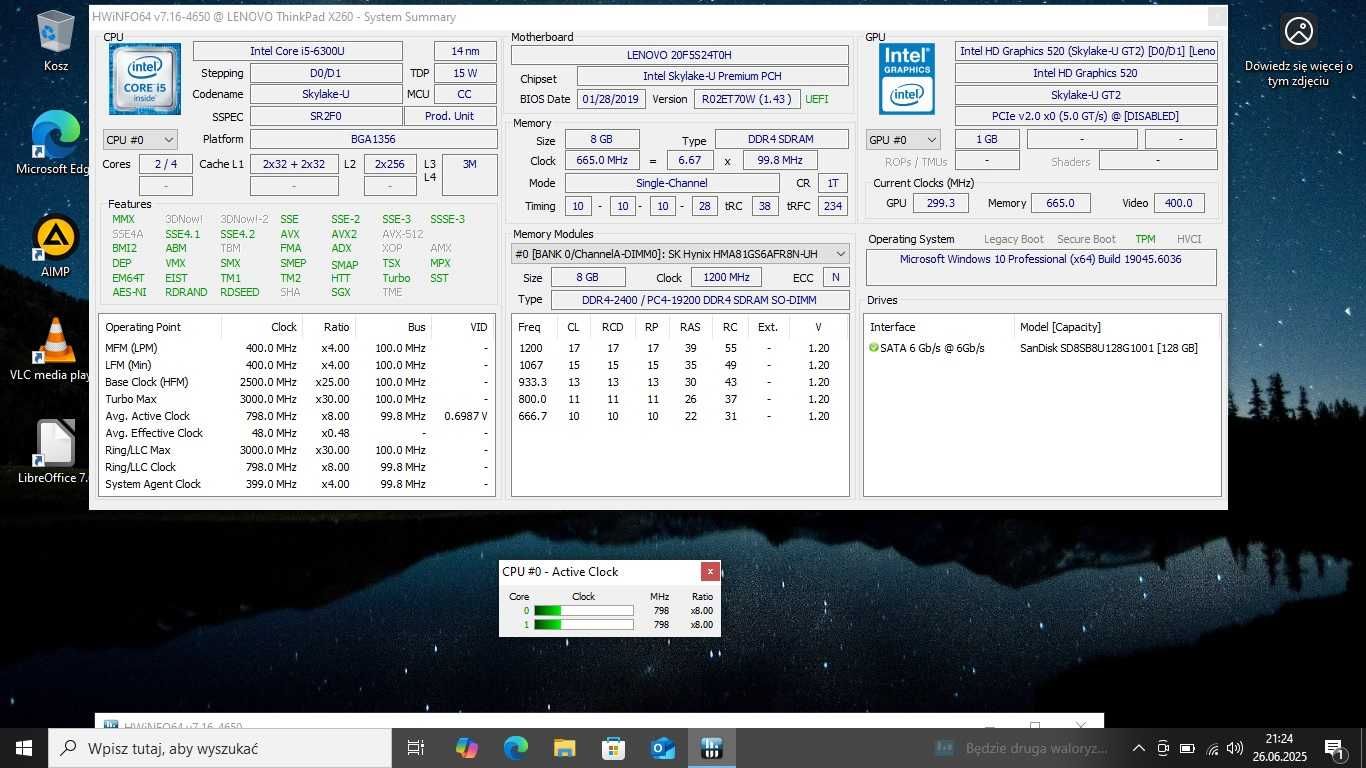
Task: Click the GPU current clock '299.3' field
Action: pos(941,203)
